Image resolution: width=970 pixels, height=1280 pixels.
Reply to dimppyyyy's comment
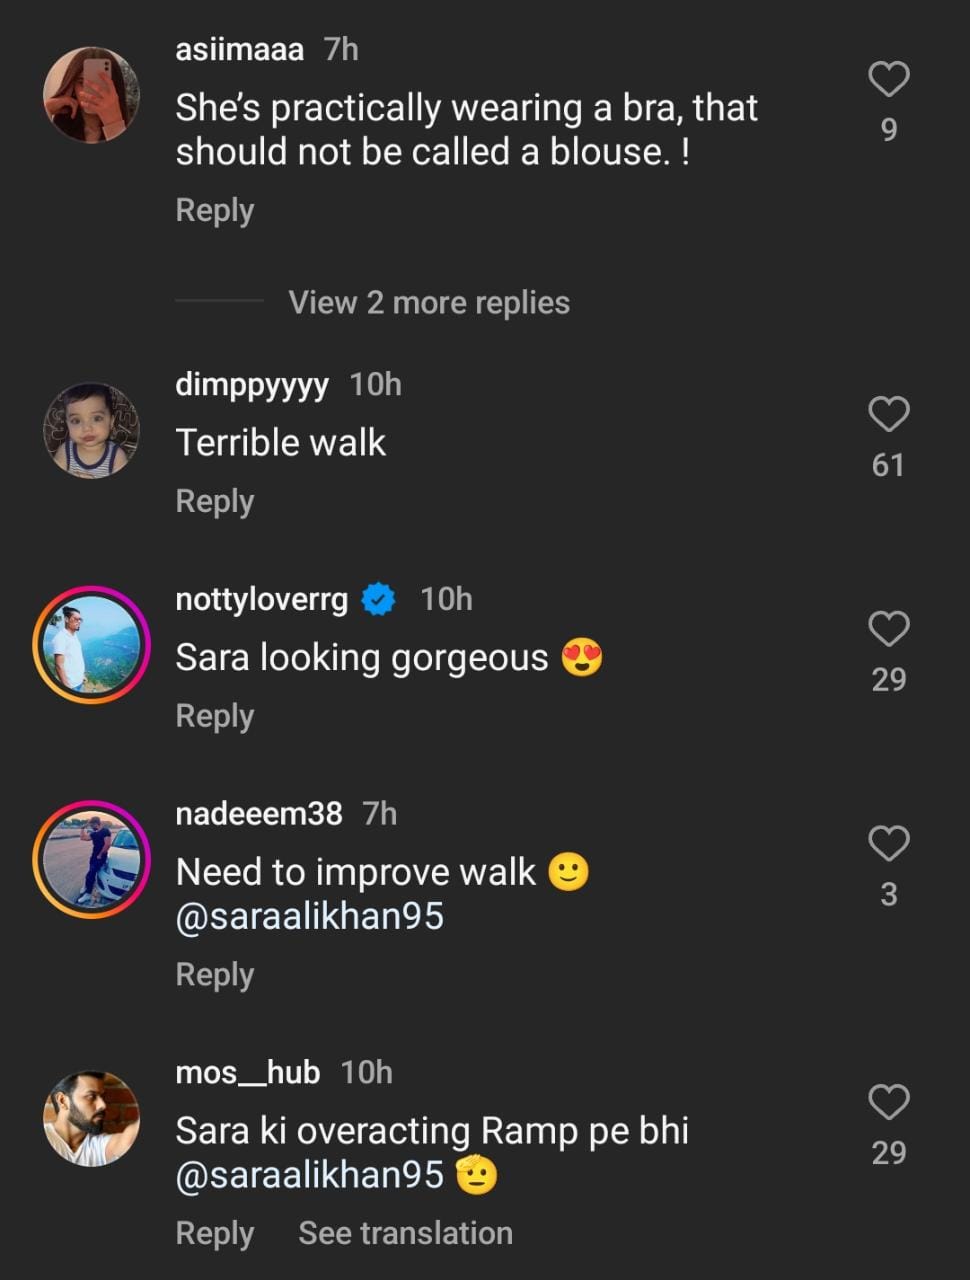click(x=214, y=501)
